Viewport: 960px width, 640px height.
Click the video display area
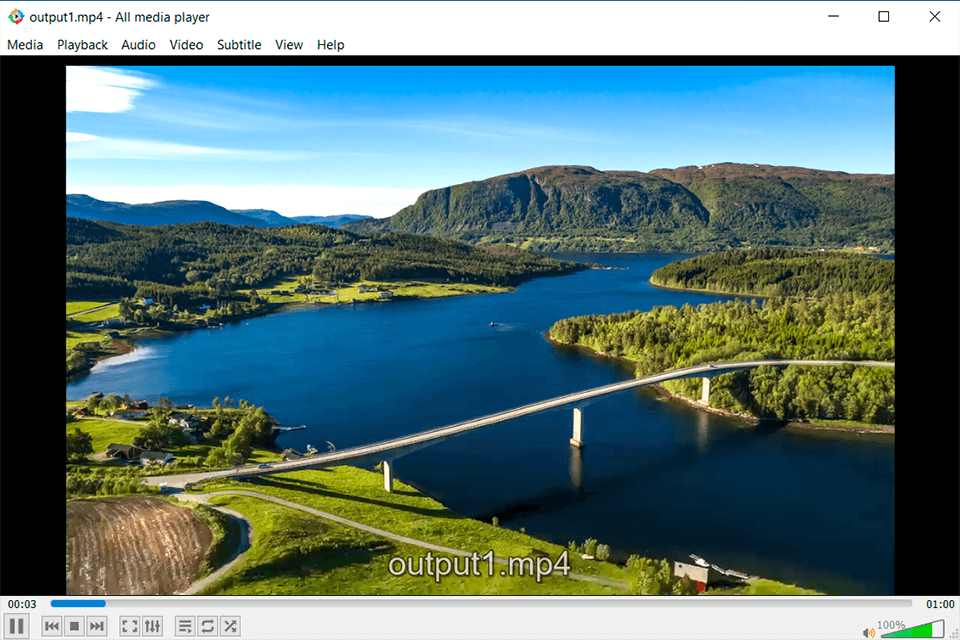point(480,329)
